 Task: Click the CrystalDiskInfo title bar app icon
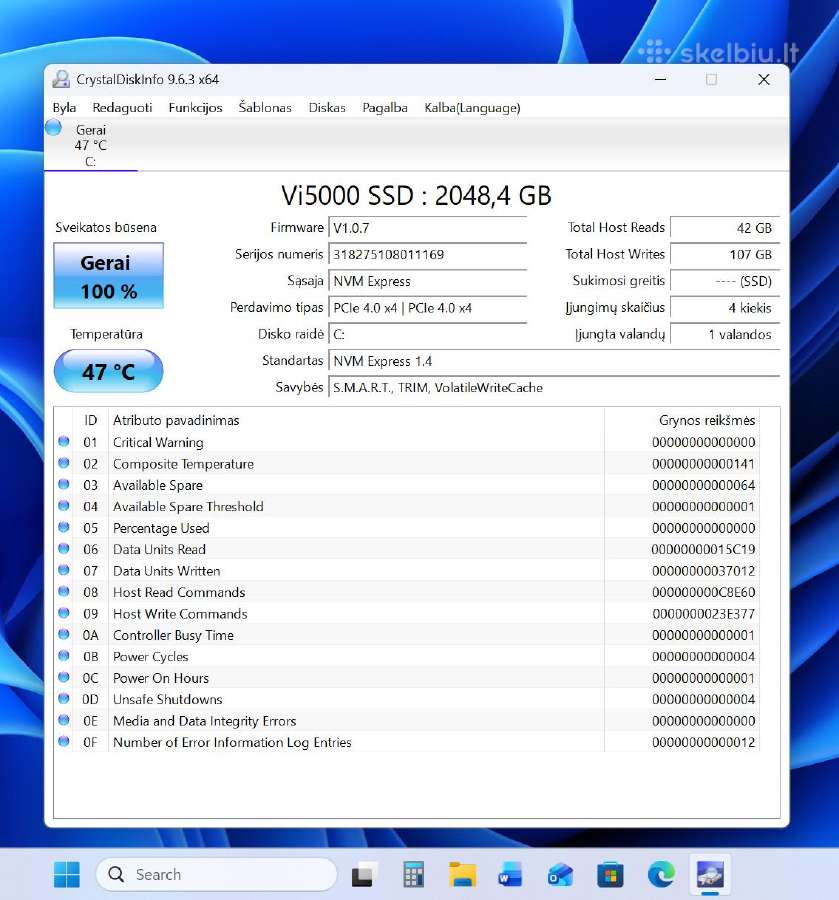[x=61, y=79]
